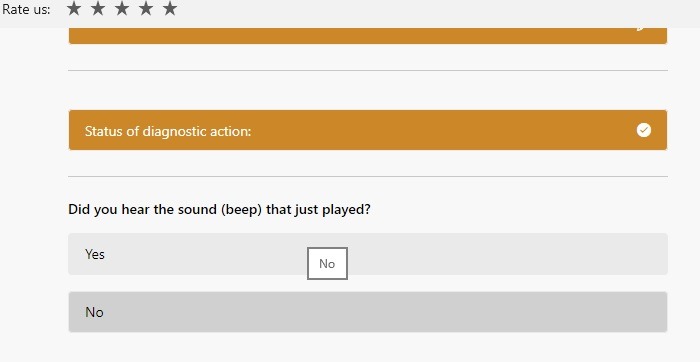This screenshot has width=700, height=362.
Task: Give a two-star rating
Action: (98, 8)
